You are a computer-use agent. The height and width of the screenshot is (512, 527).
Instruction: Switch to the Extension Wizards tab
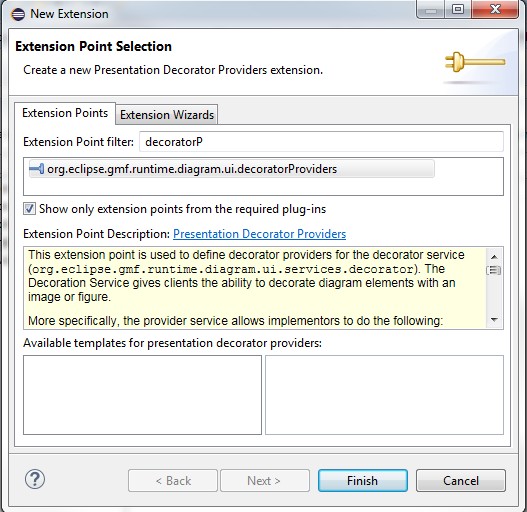167,115
